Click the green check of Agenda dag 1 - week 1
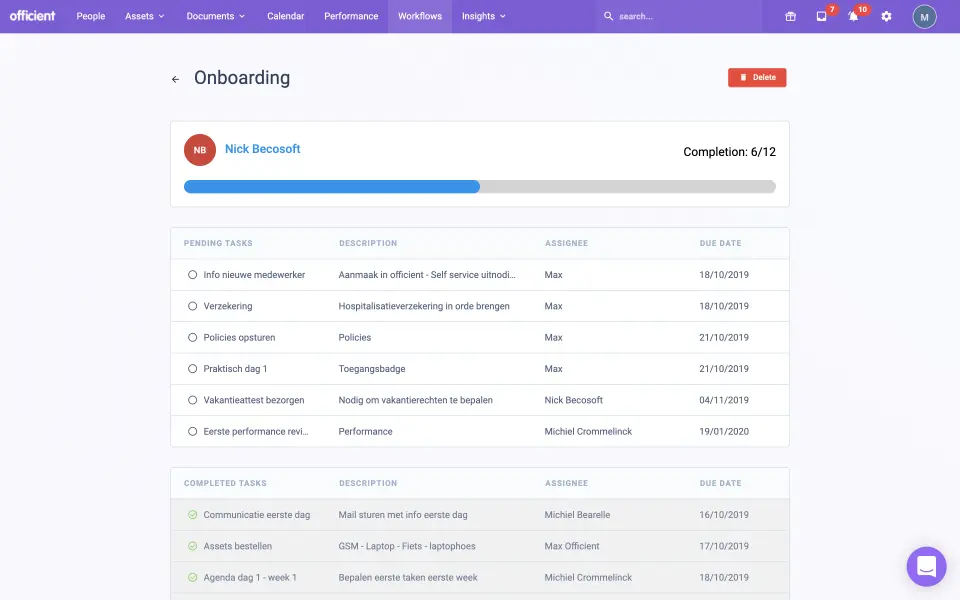Screen dimensions: 960x600 pos(192,577)
